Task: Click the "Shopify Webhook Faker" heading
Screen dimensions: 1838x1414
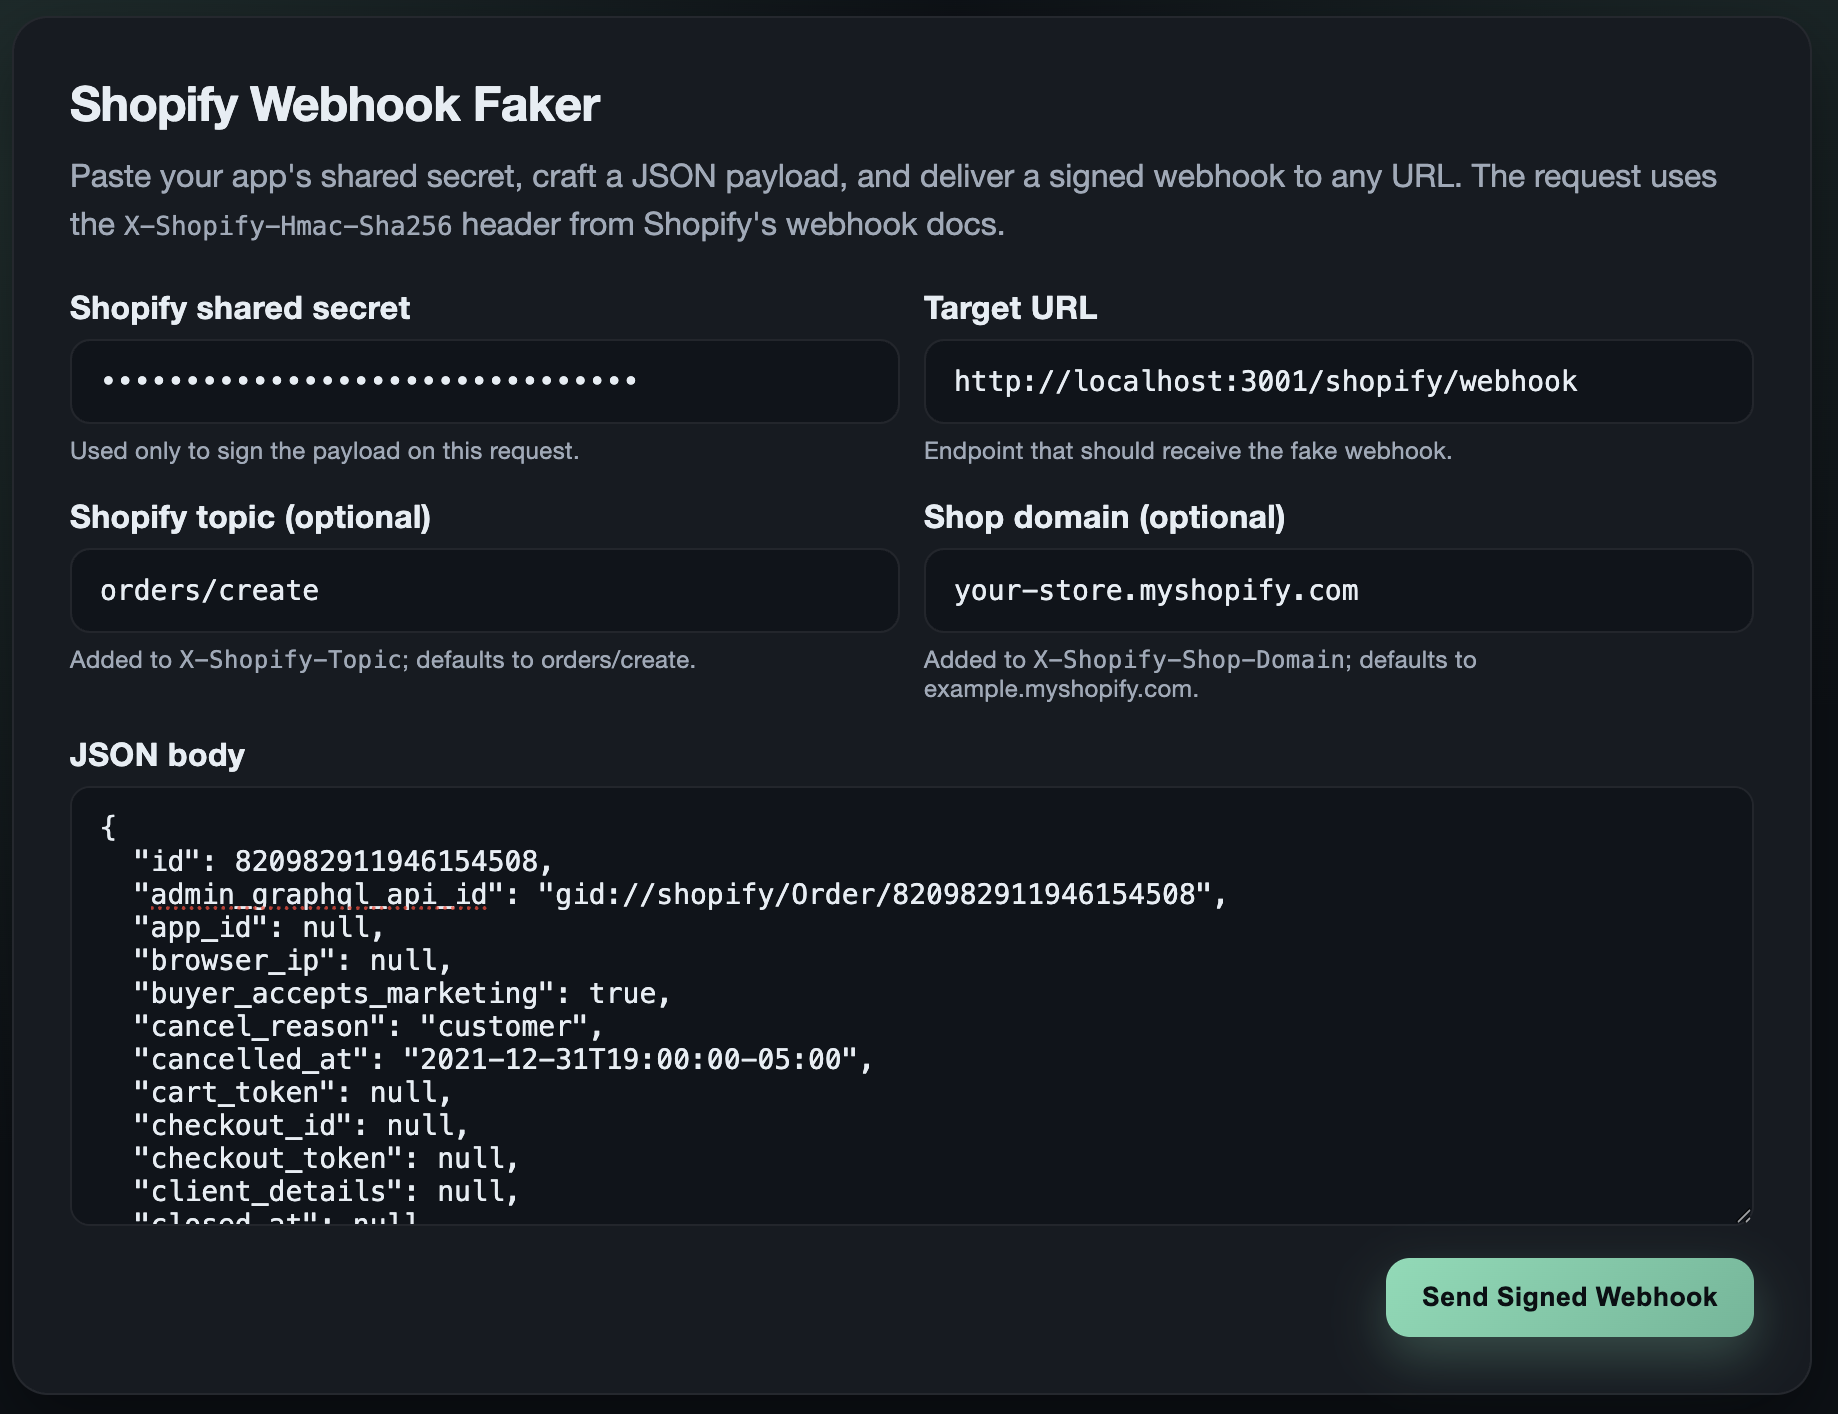Action: point(335,104)
